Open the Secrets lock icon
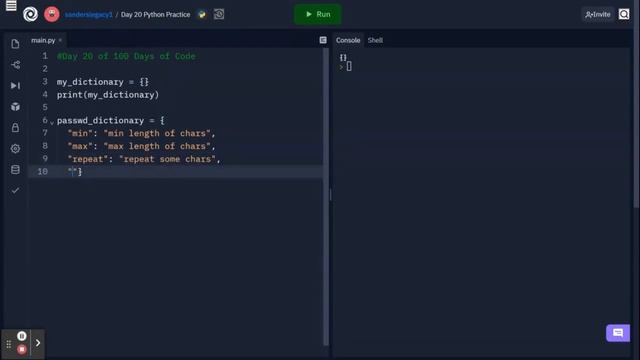The height and width of the screenshot is (360, 640). (x=16, y=128)
